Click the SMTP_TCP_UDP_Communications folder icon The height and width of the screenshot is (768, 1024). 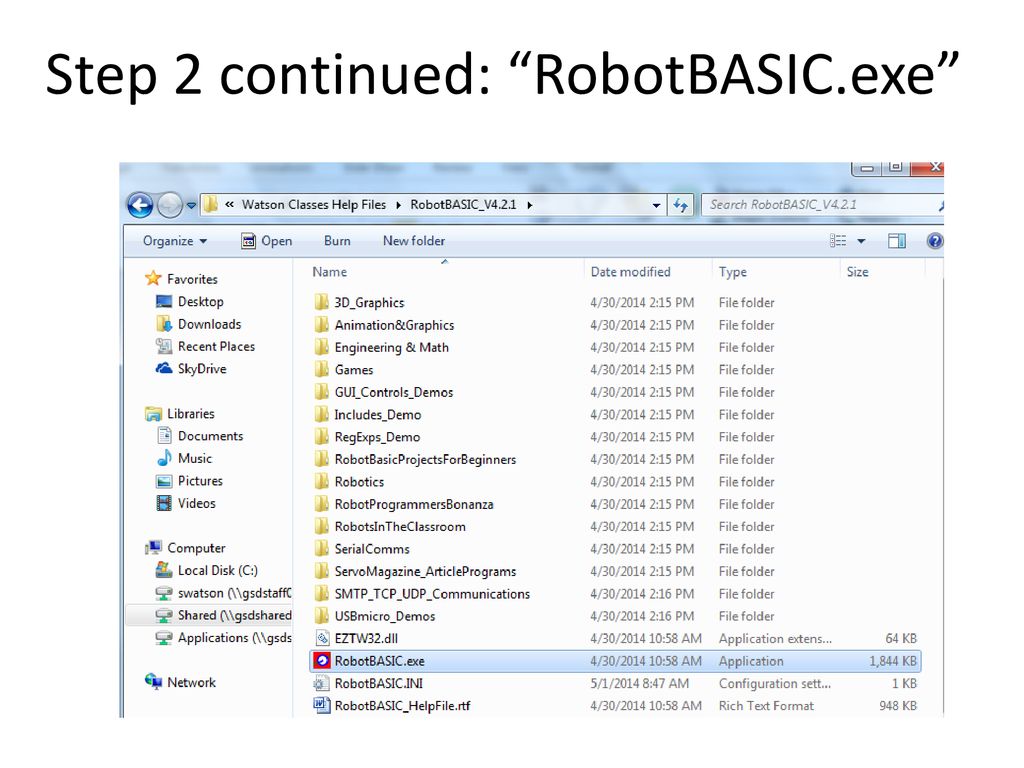tap(321, 594)
